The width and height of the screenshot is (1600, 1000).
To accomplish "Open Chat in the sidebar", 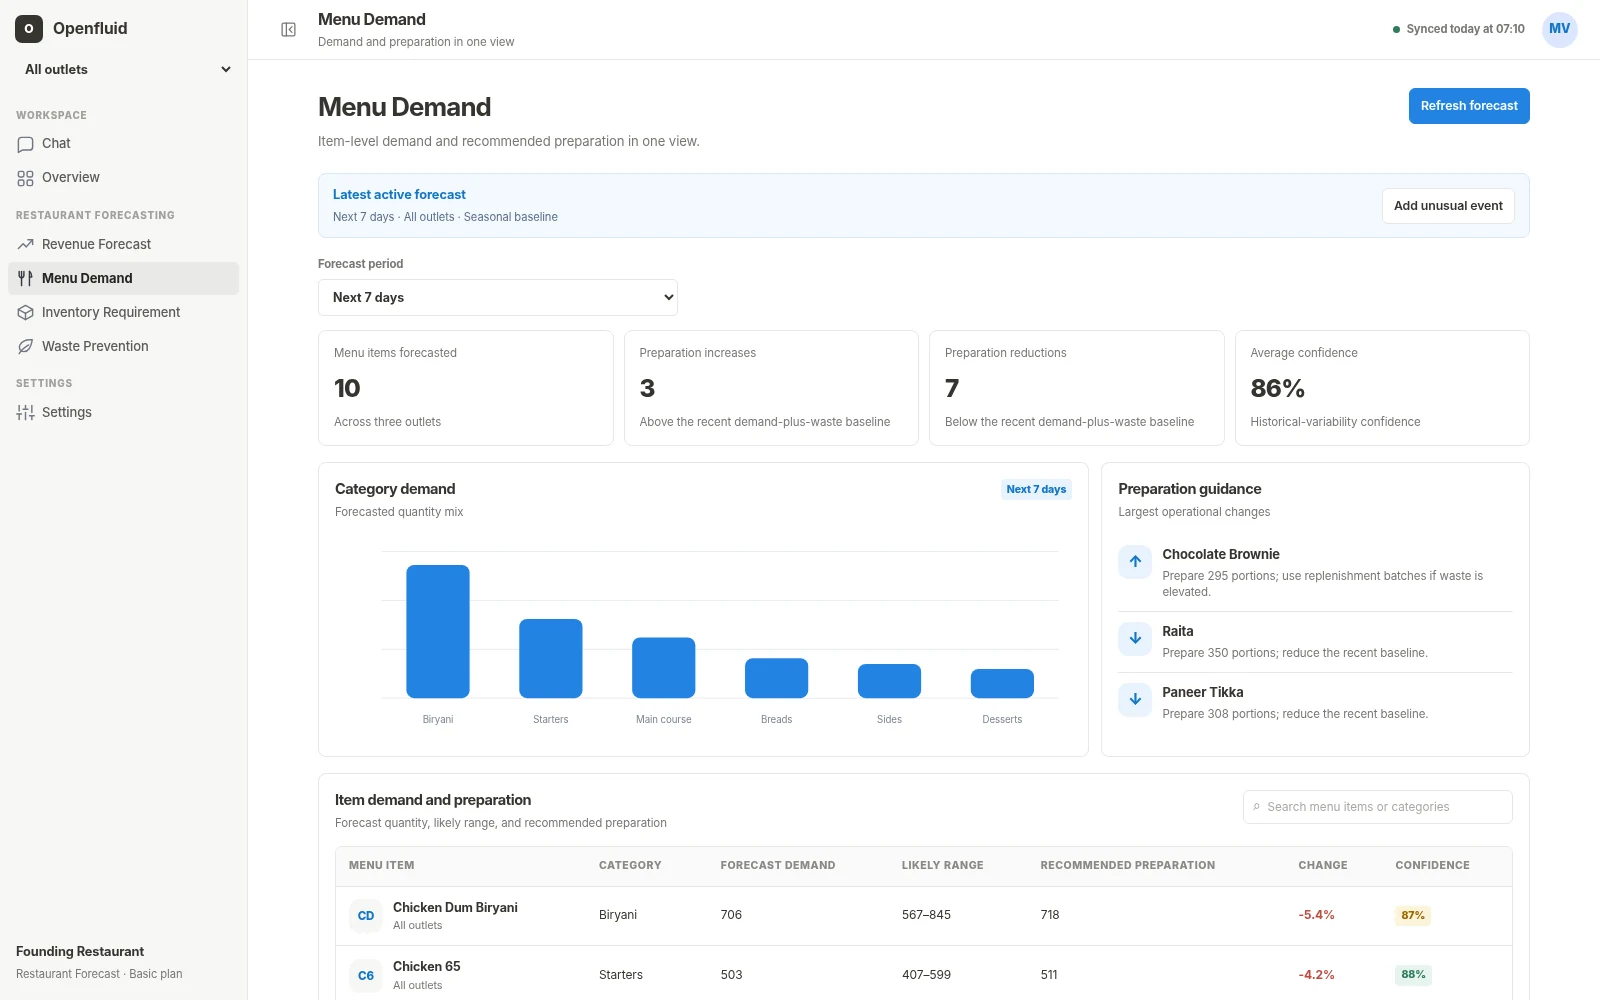I will click(123, 144).
